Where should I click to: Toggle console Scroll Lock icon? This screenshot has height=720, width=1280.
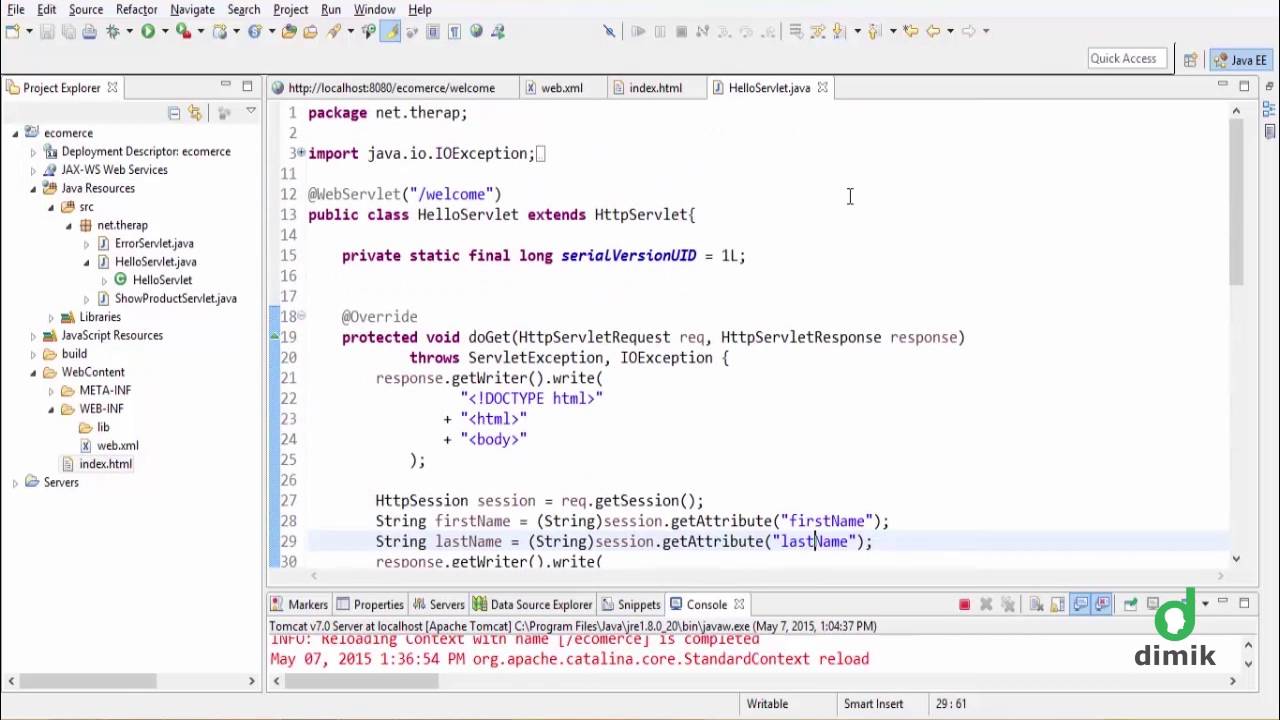[x=1057, y=604]
